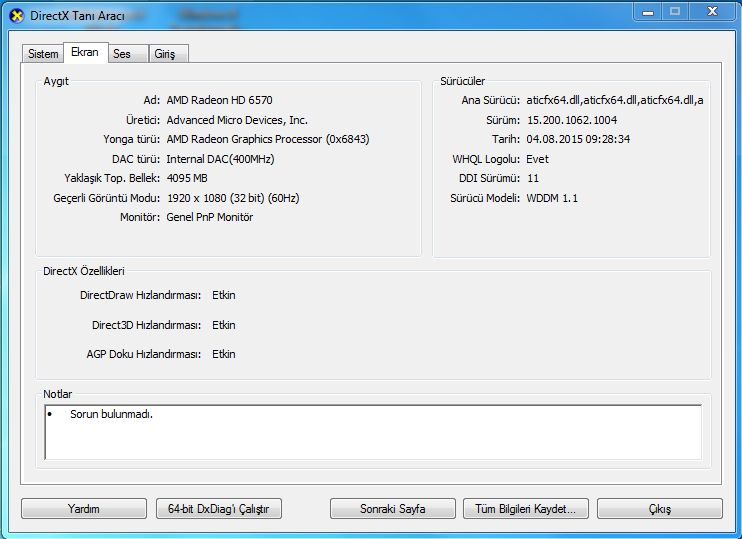The height and width of the screenshot is (539, 742).
Task: Click the 'Sürücü Modeli:' label
Action: [485, 198]
